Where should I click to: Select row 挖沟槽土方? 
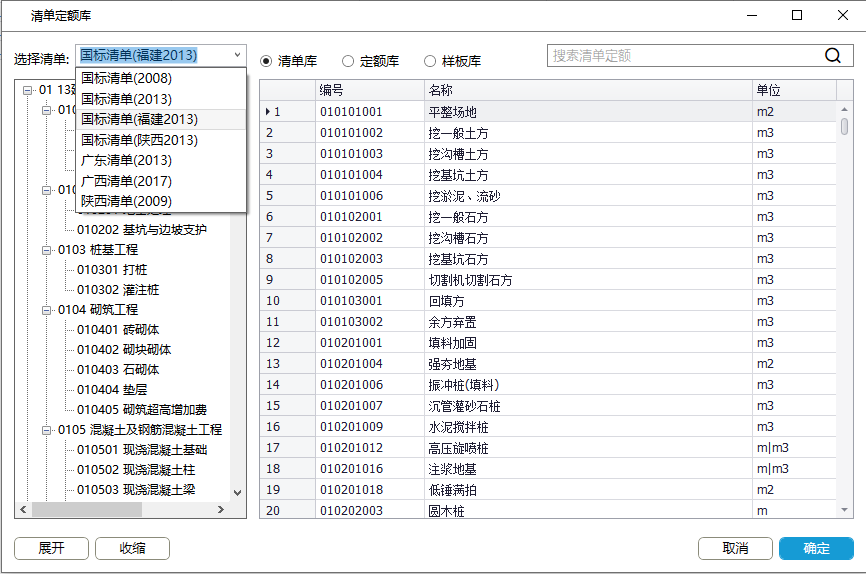[548, 154]
